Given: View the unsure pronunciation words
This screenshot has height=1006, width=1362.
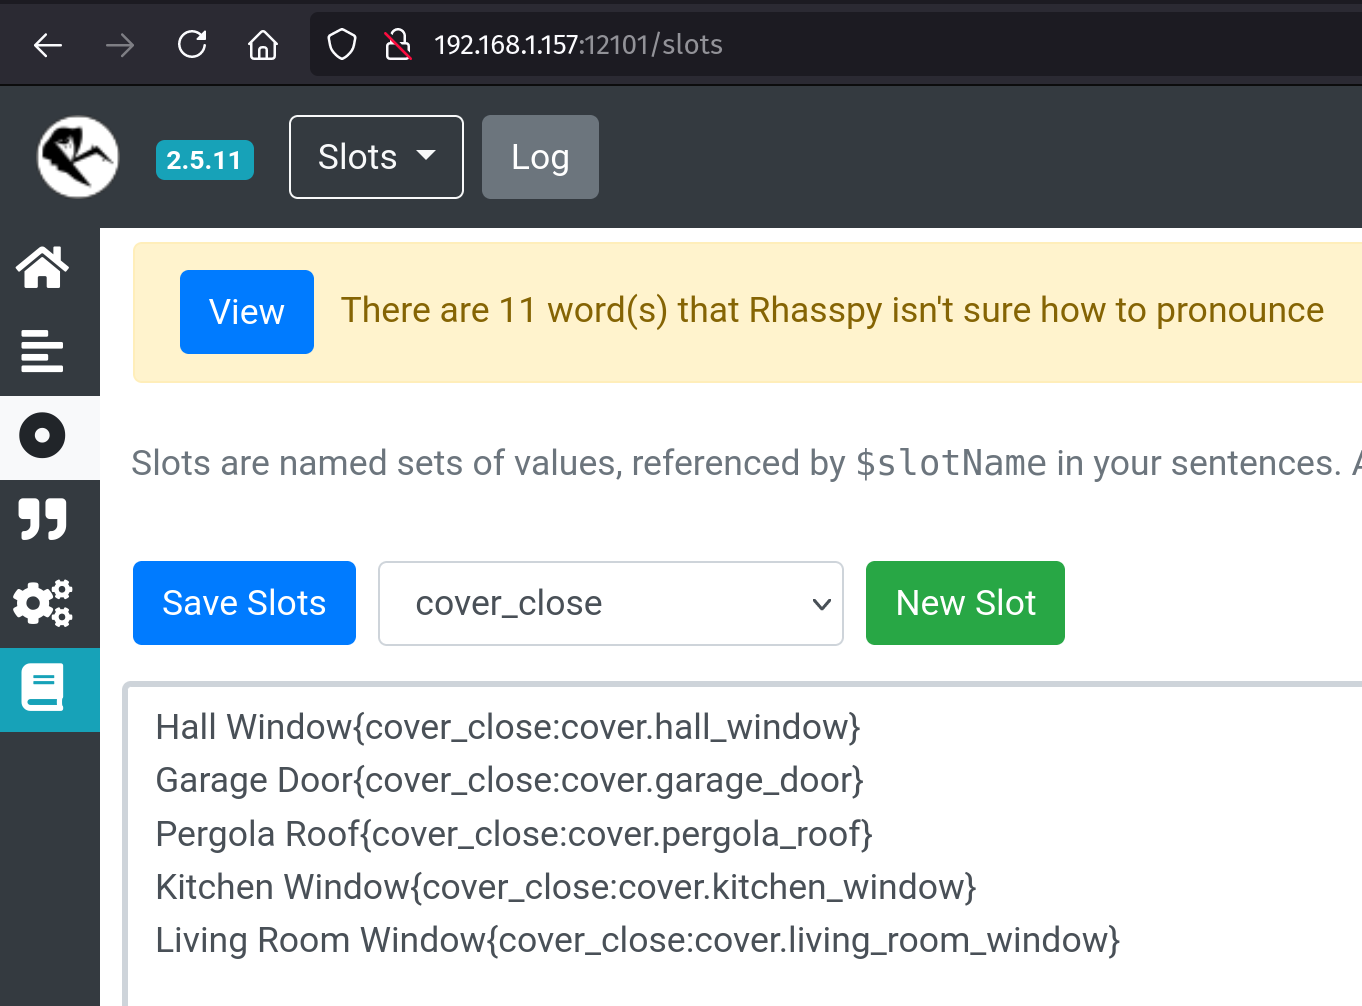Looking at the screenshot, I should point(246,311).
